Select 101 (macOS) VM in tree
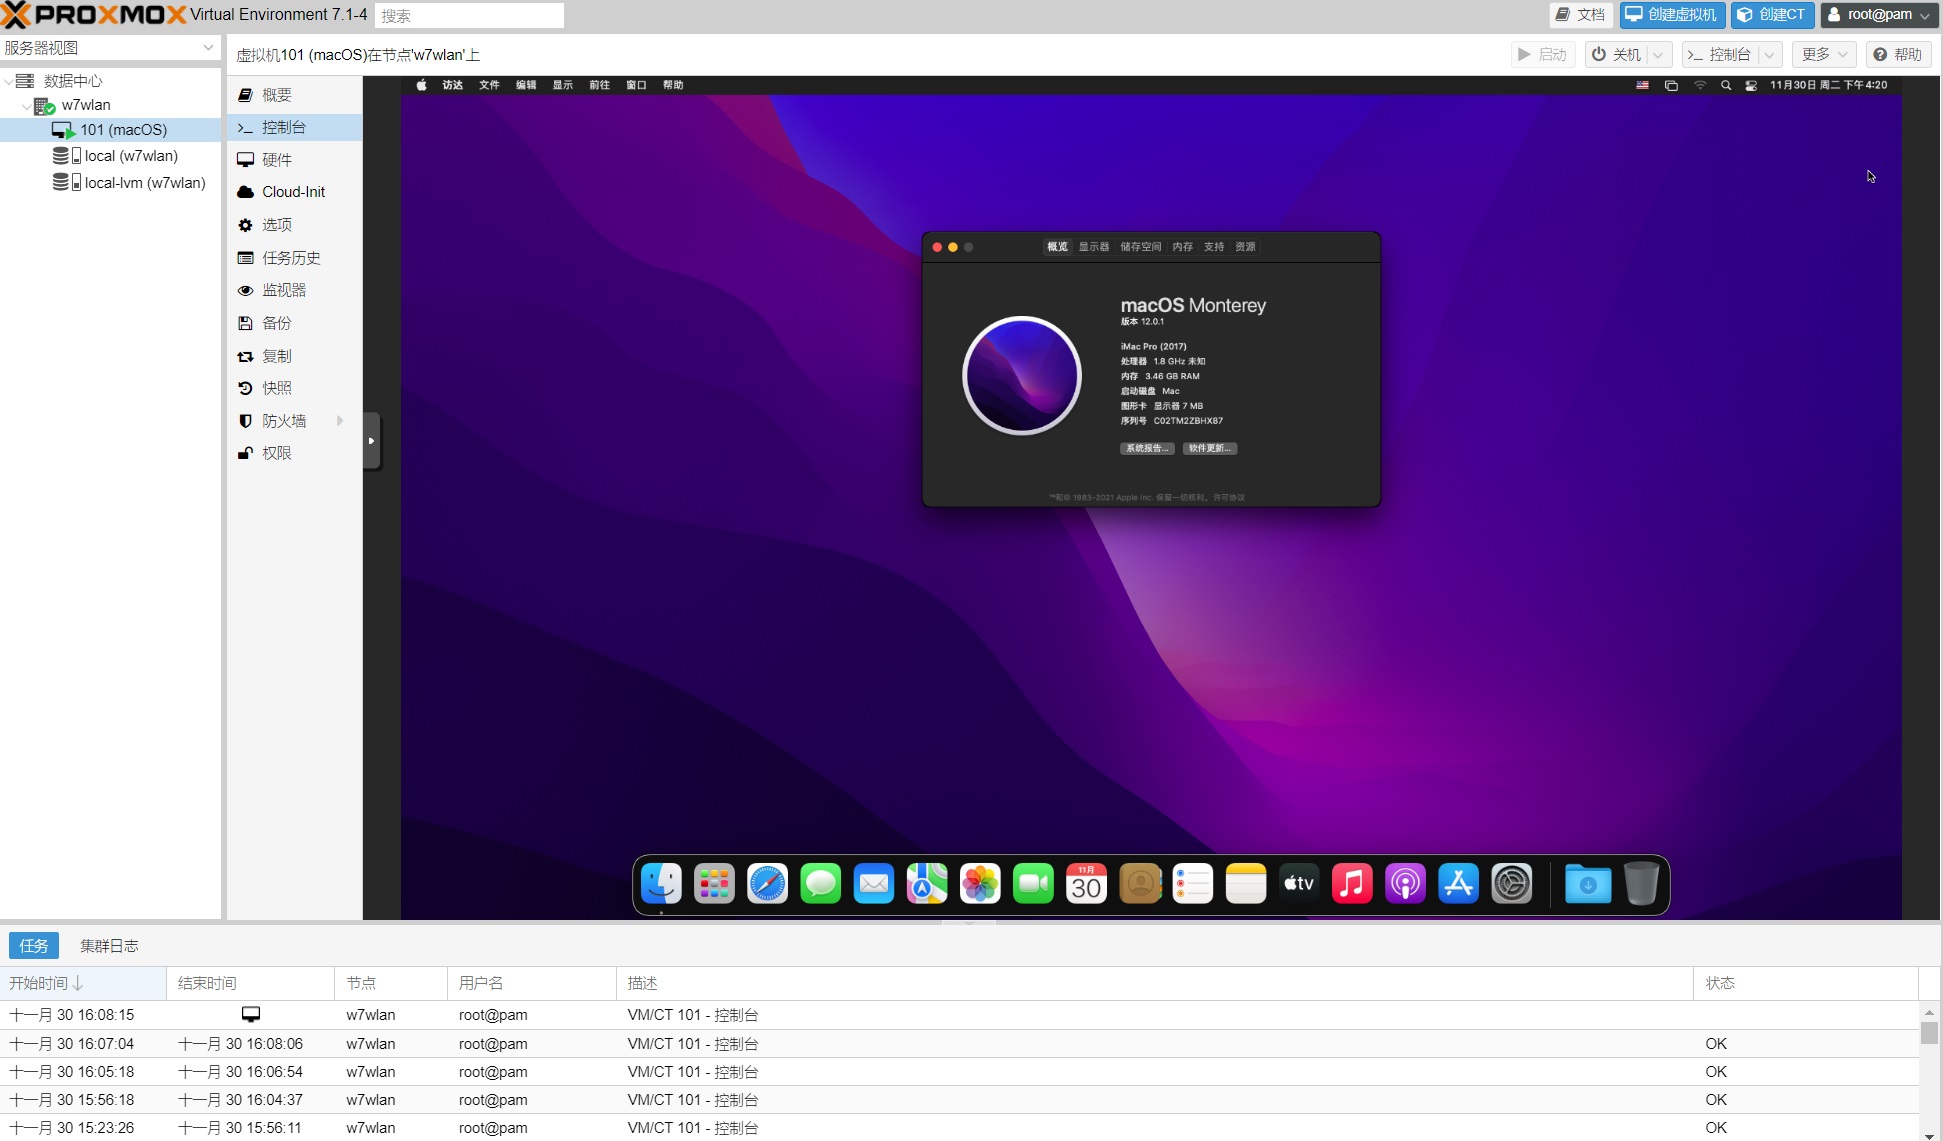The height and width of the screenshot is (1141, 1943). [x=111, y=130]
